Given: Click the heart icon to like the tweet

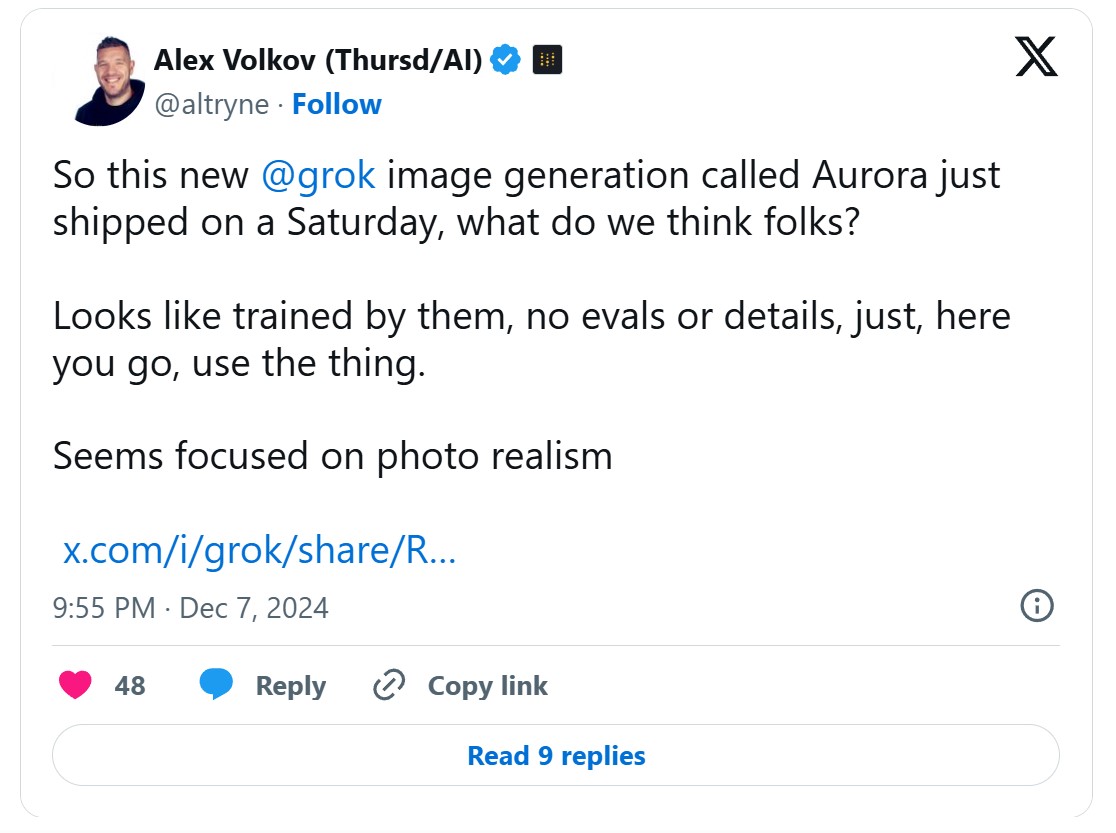Looking at the screenshot, I should pos(74,685).
